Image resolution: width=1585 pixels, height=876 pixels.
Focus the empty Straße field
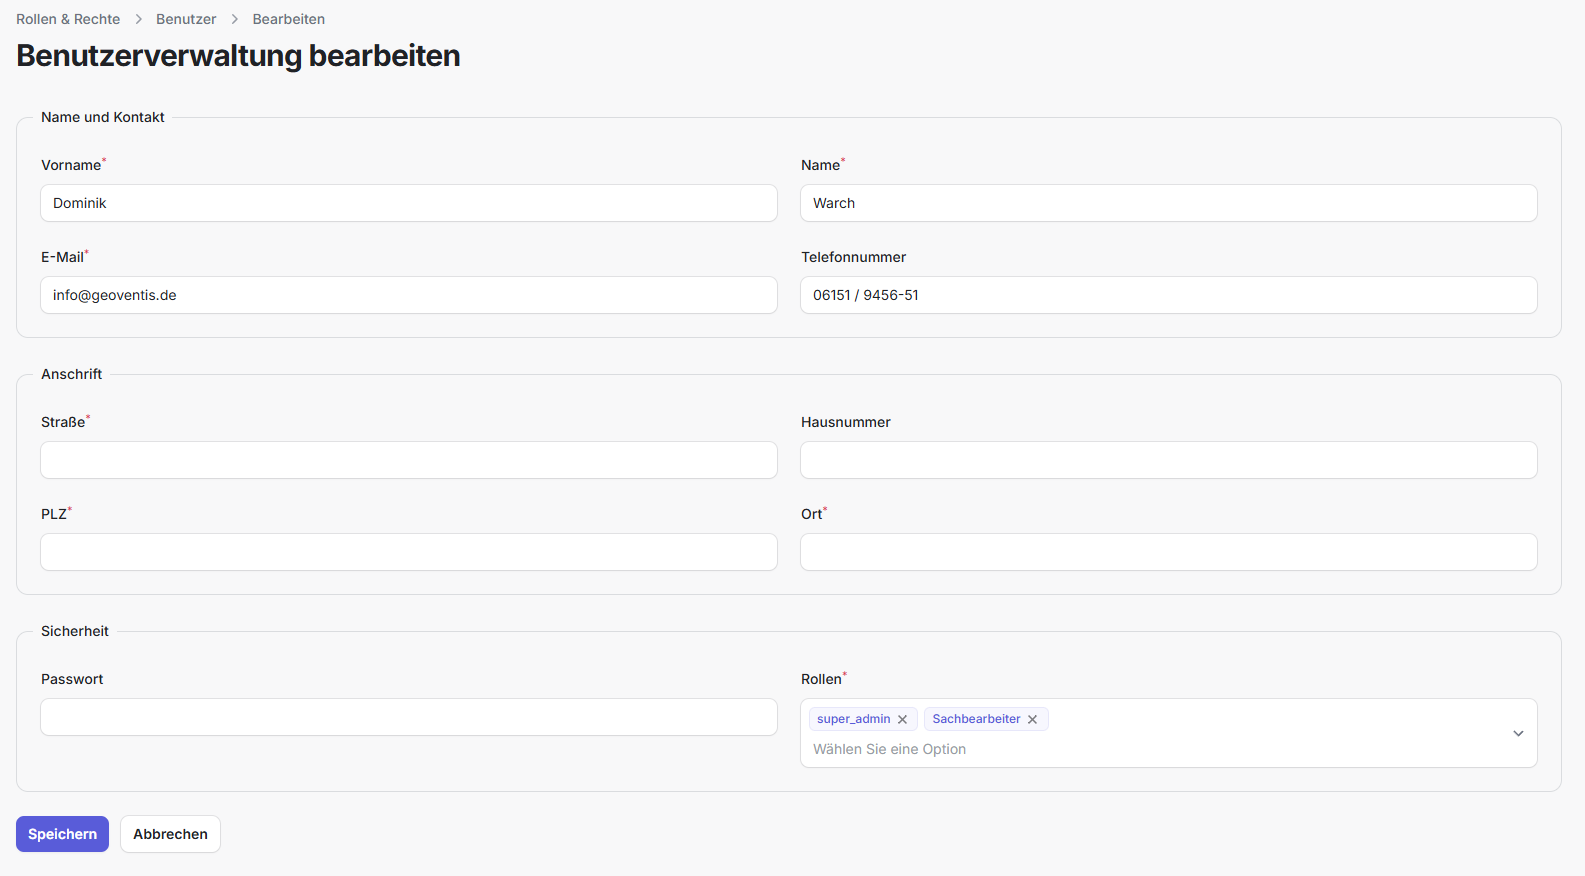(408, 460)
